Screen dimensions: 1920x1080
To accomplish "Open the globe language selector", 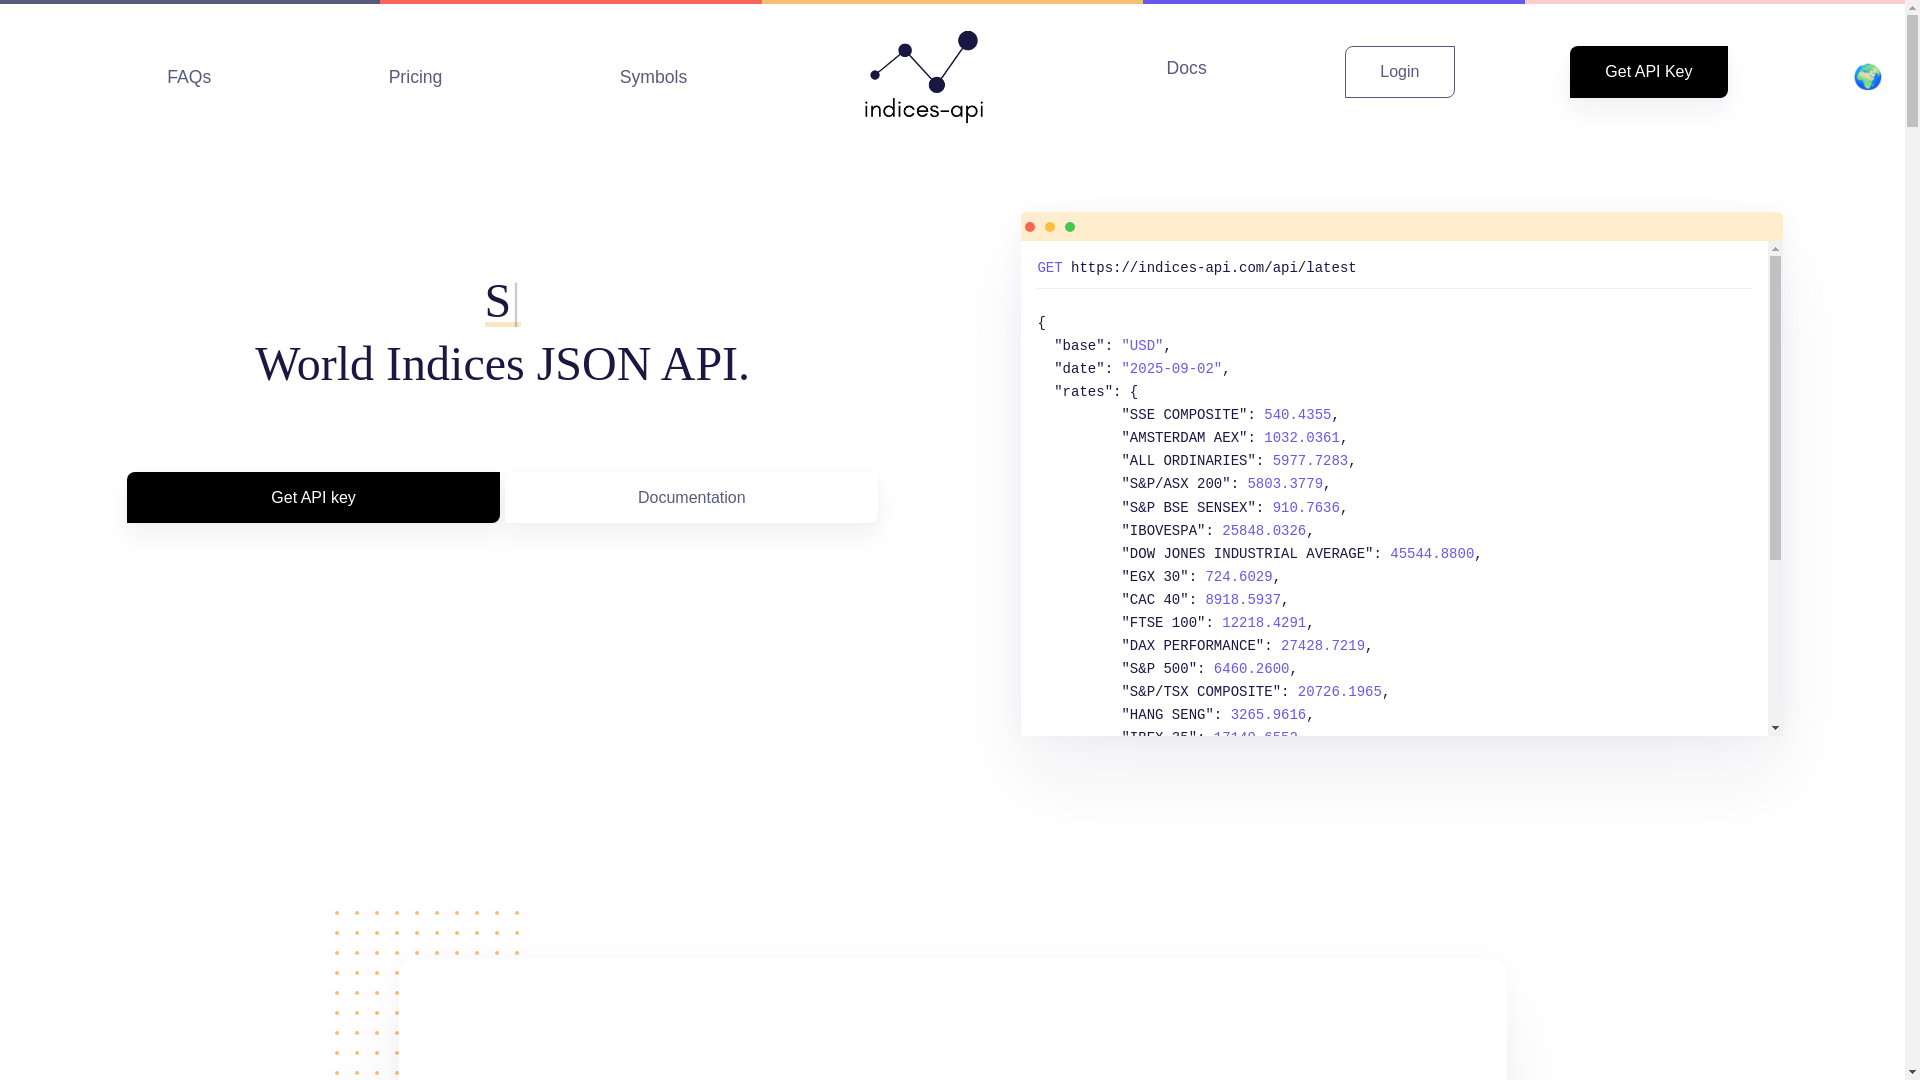I will [1867, 77].
